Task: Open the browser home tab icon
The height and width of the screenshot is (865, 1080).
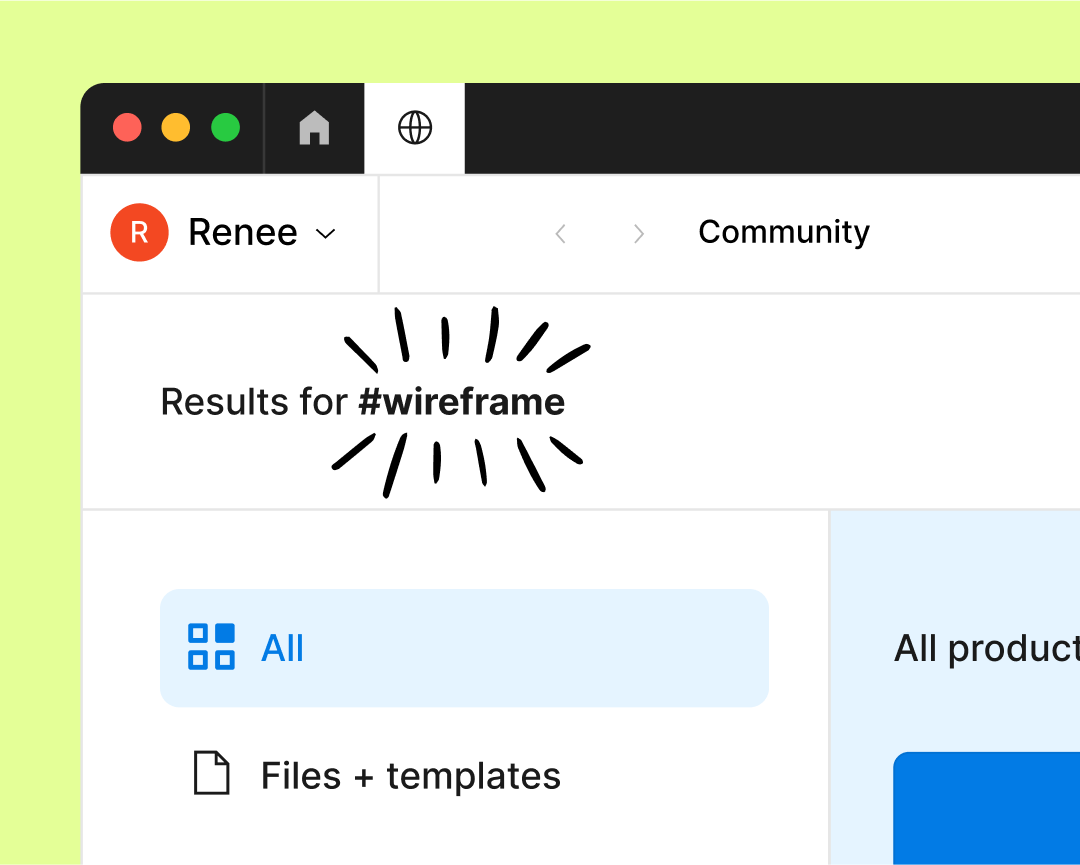Action: pos(314,128)
